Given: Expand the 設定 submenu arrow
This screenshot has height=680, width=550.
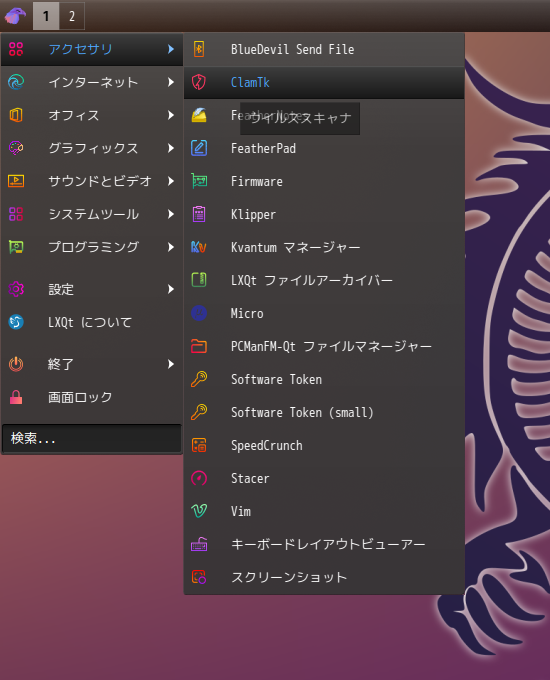Looking at the screenshot, I should coord(171,289).
